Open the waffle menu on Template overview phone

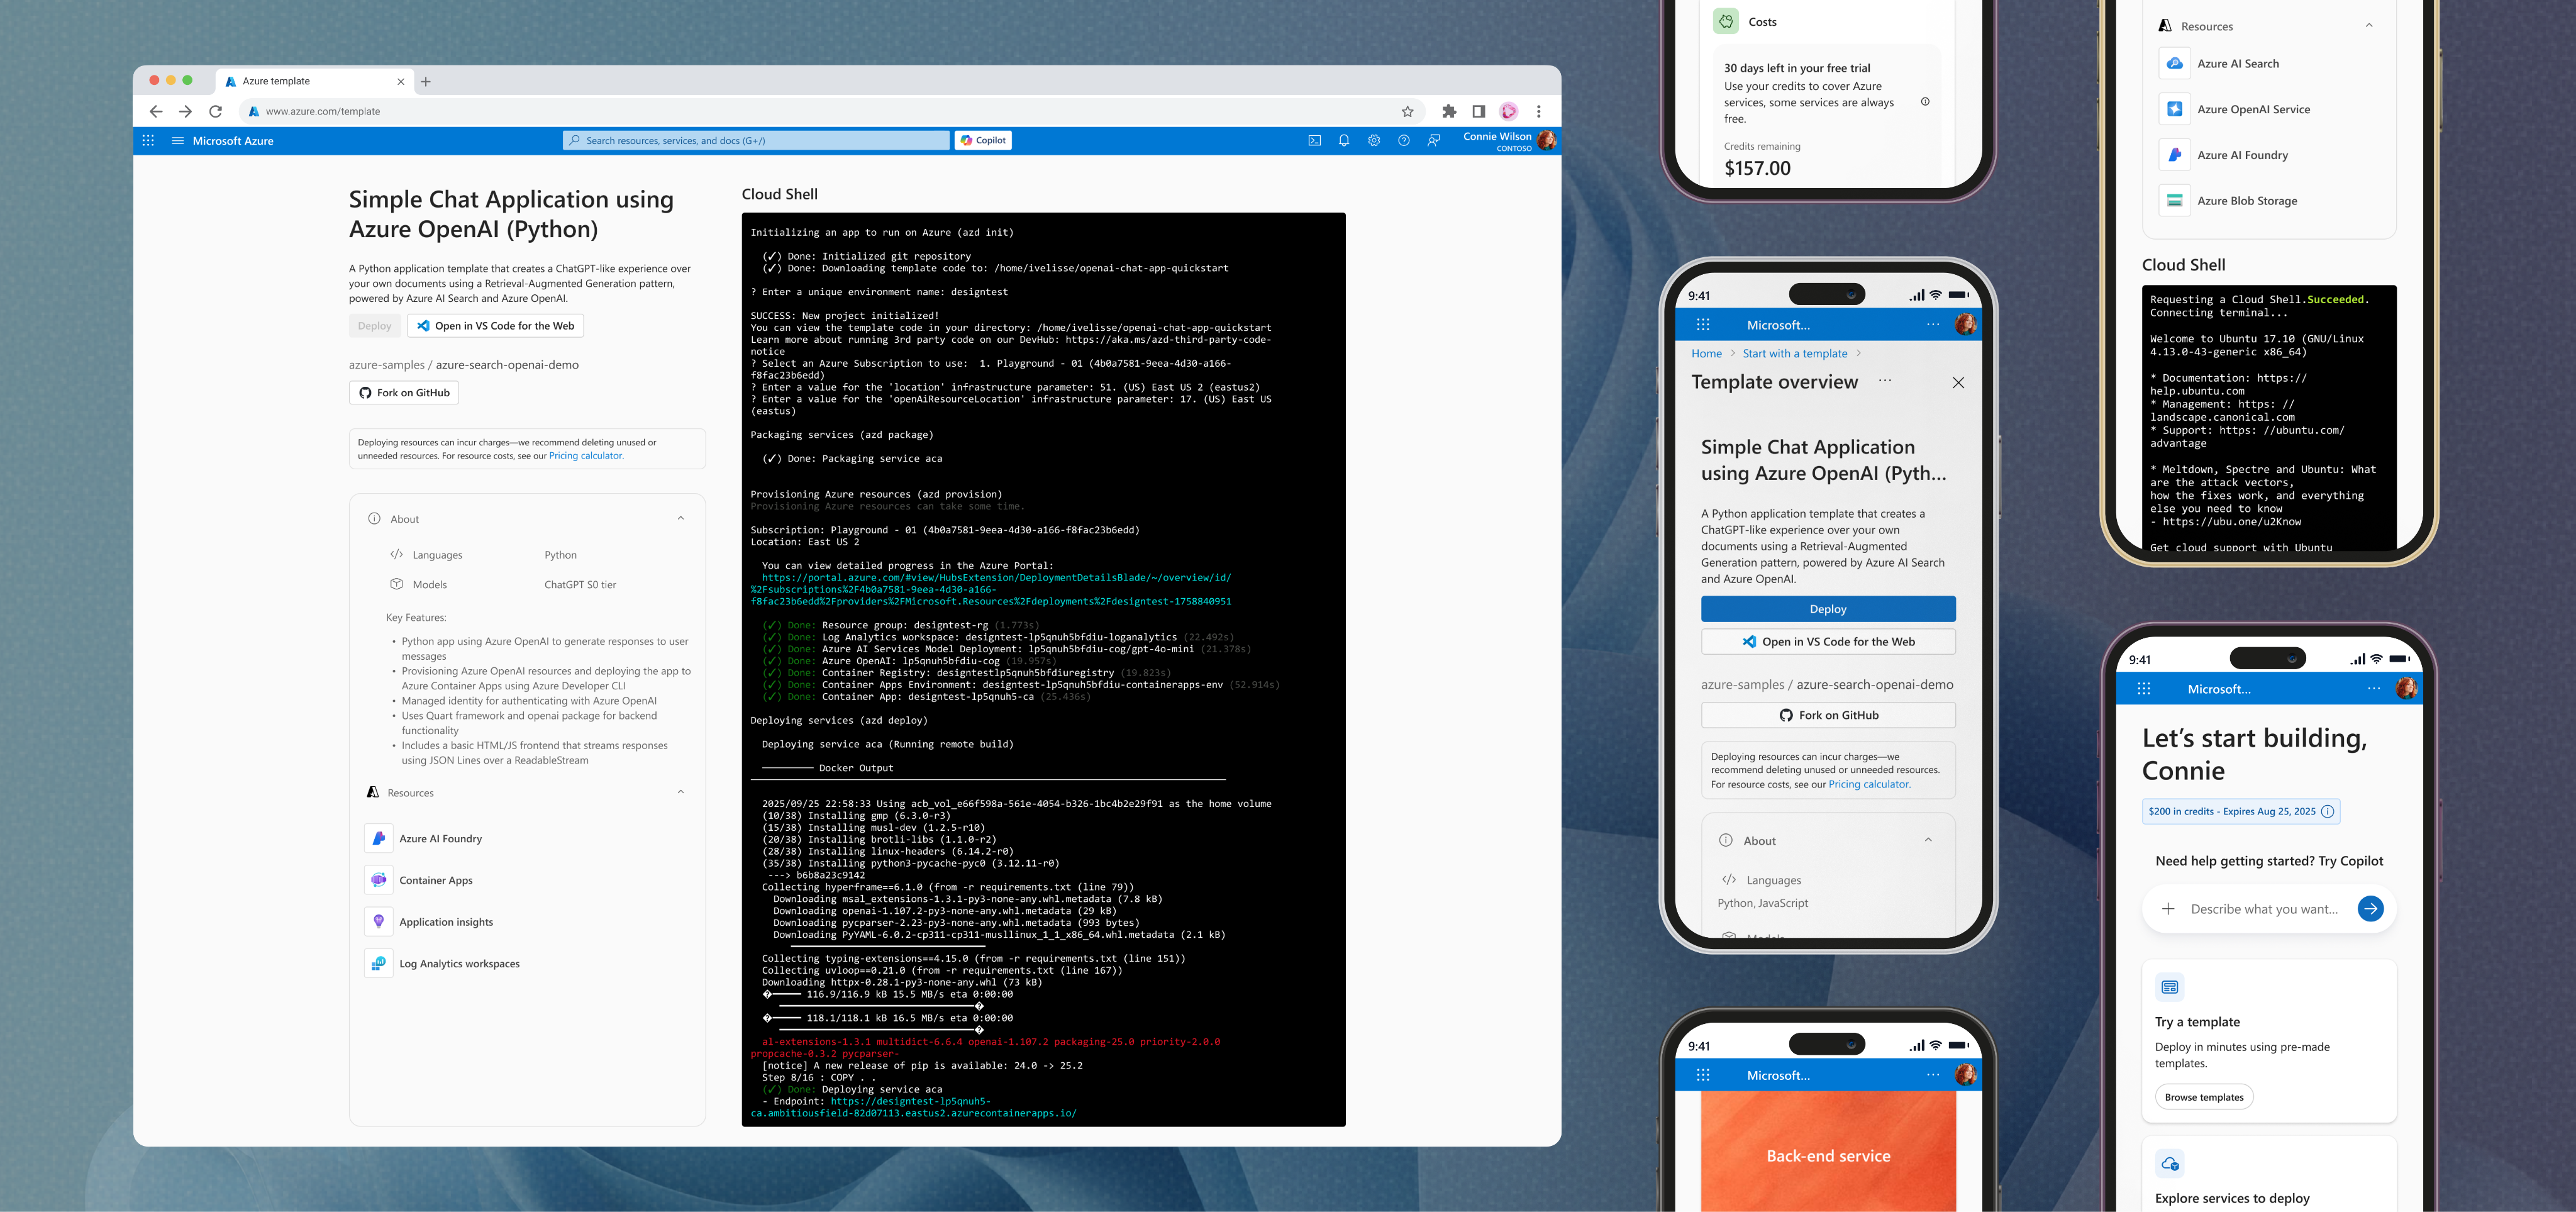[1703, 325]
